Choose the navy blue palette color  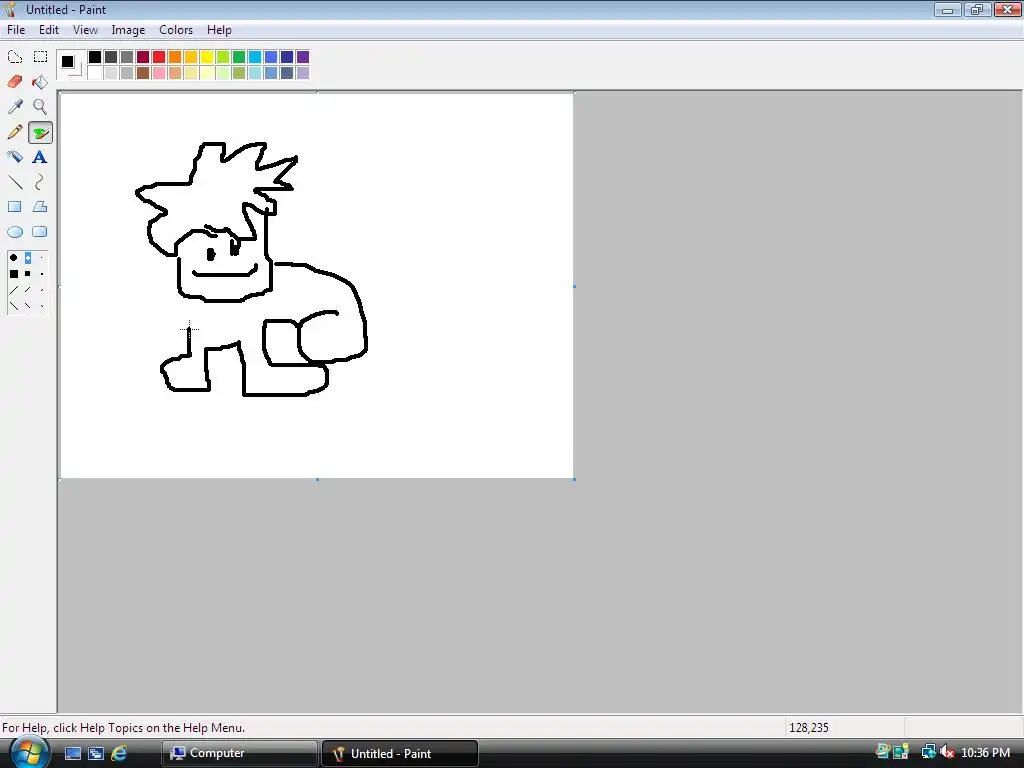coord(287,57)
